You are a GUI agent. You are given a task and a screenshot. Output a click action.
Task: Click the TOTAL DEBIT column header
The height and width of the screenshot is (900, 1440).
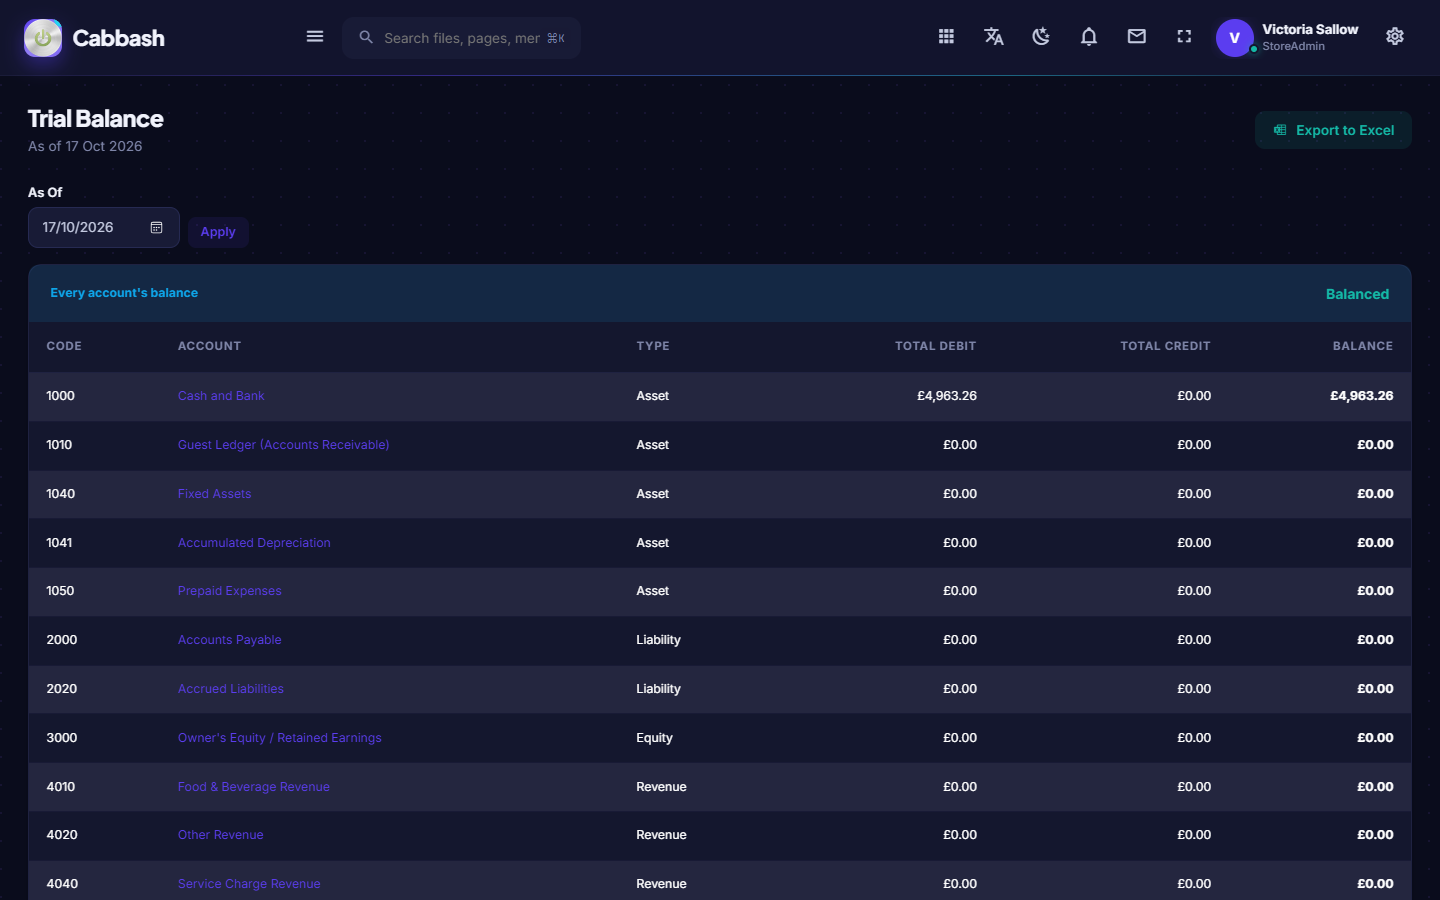(935, 346)
